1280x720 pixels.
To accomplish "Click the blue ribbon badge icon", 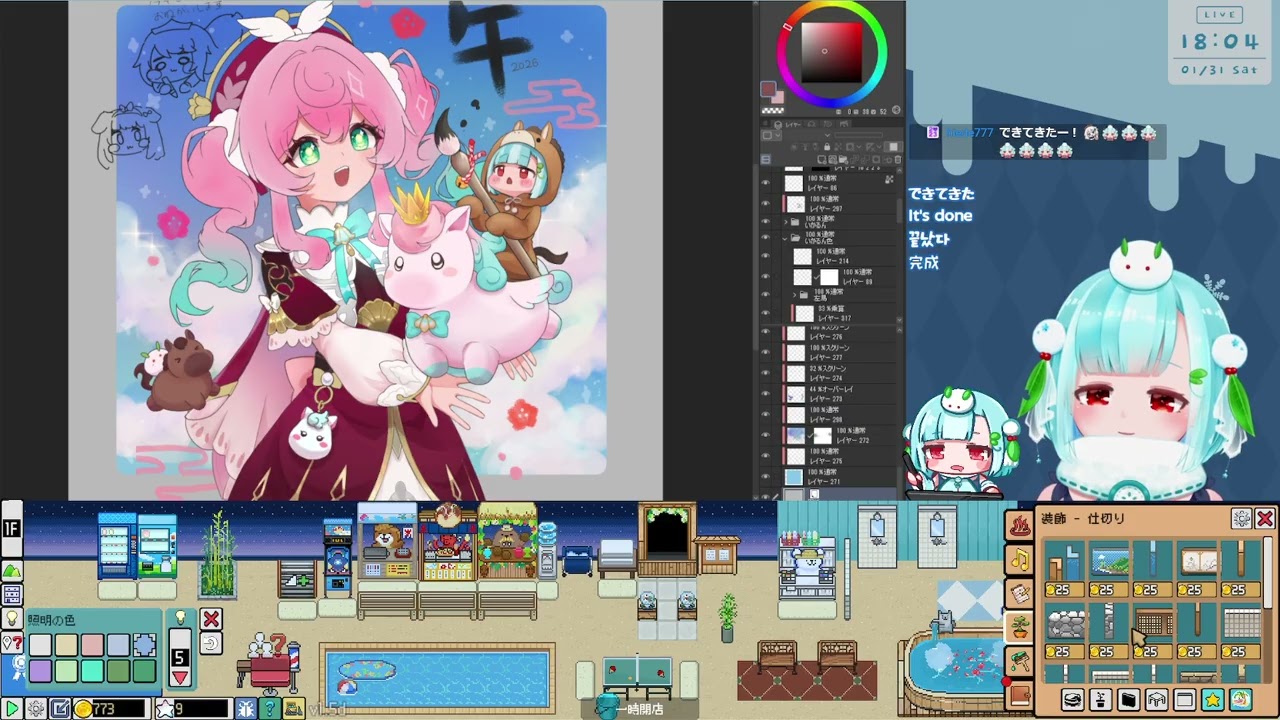I will click(20, 667).
